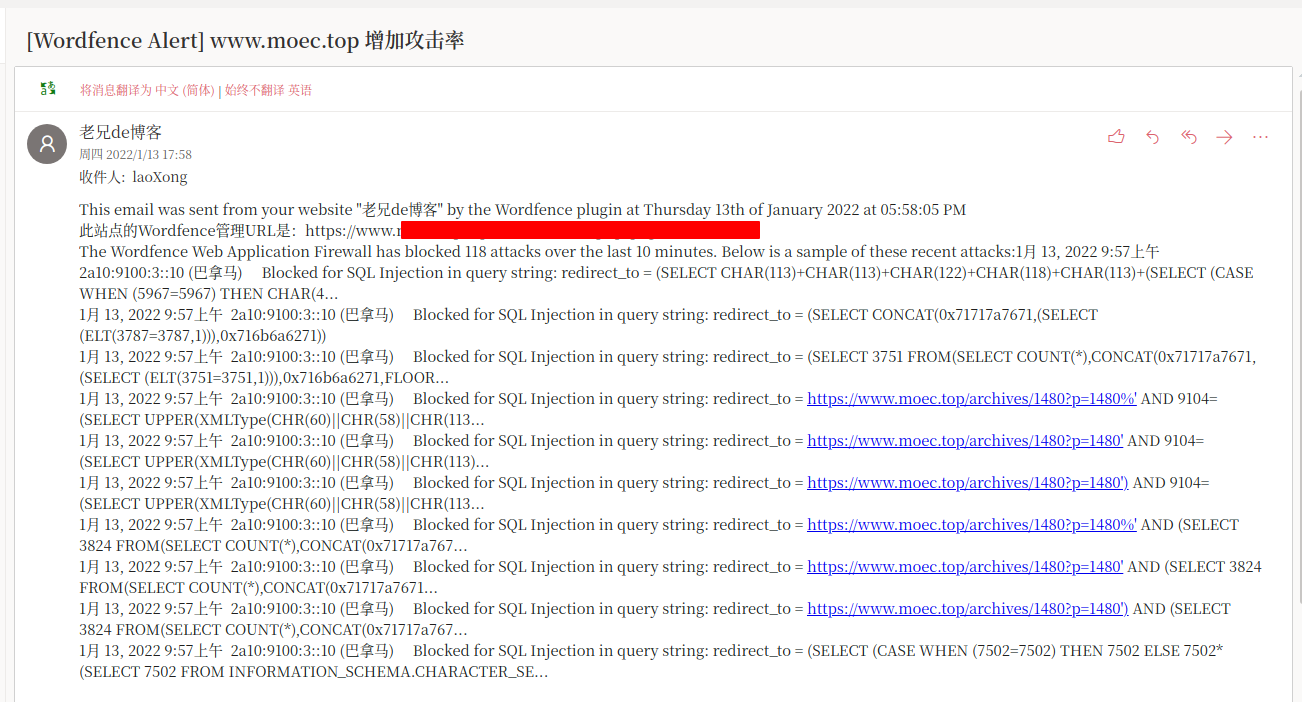Click the email subject [Wordfence Alert] heading
Viewport: 1302px width, 702px height.
[x=245, y=41]
